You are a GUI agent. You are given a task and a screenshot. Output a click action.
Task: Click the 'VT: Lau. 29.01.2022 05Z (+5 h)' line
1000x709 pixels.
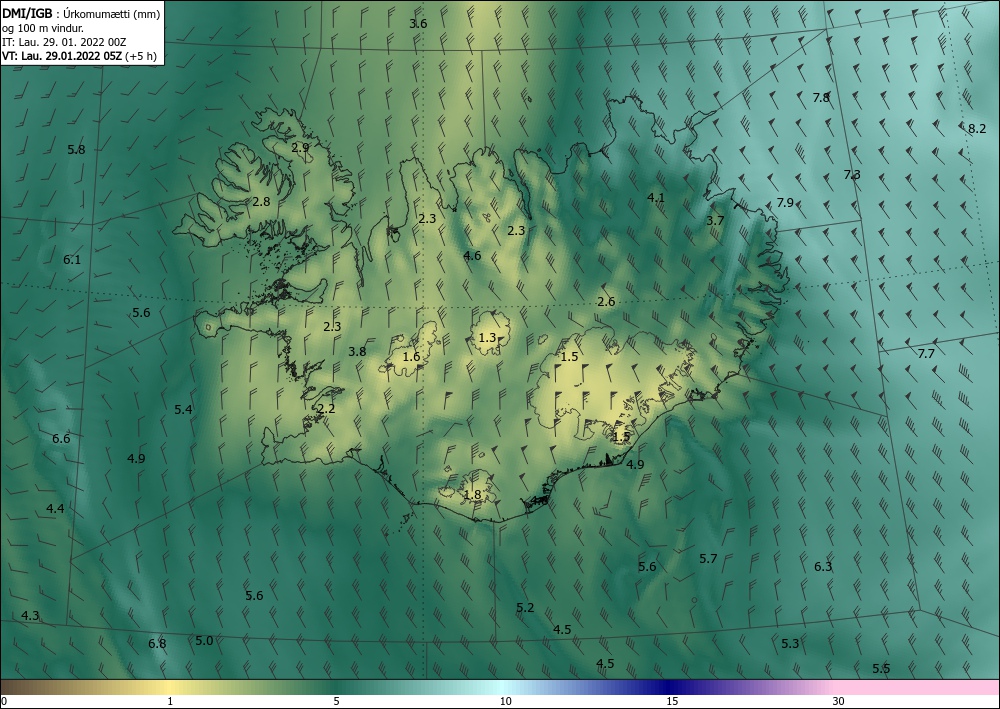point(79,56)
